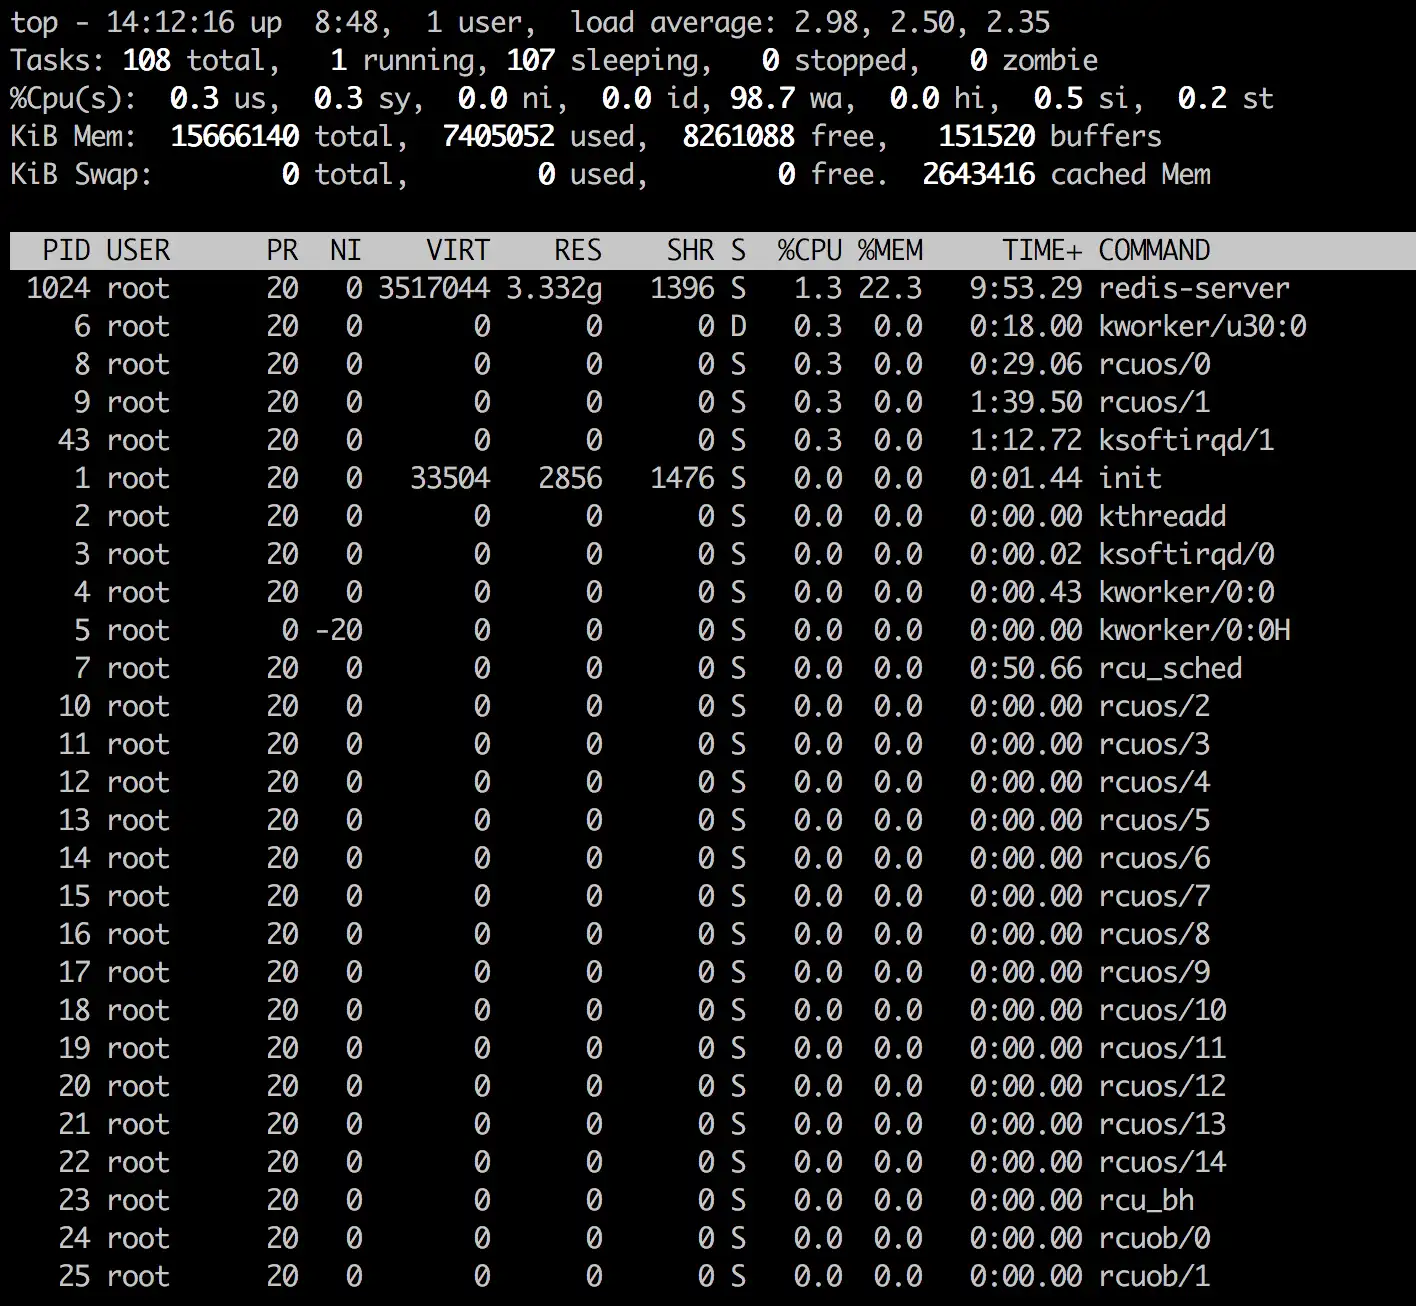The height and width of the screenshot is (1306, 1416).
Task: Click the 3517044 VIRT value
Action: point(434,288)
